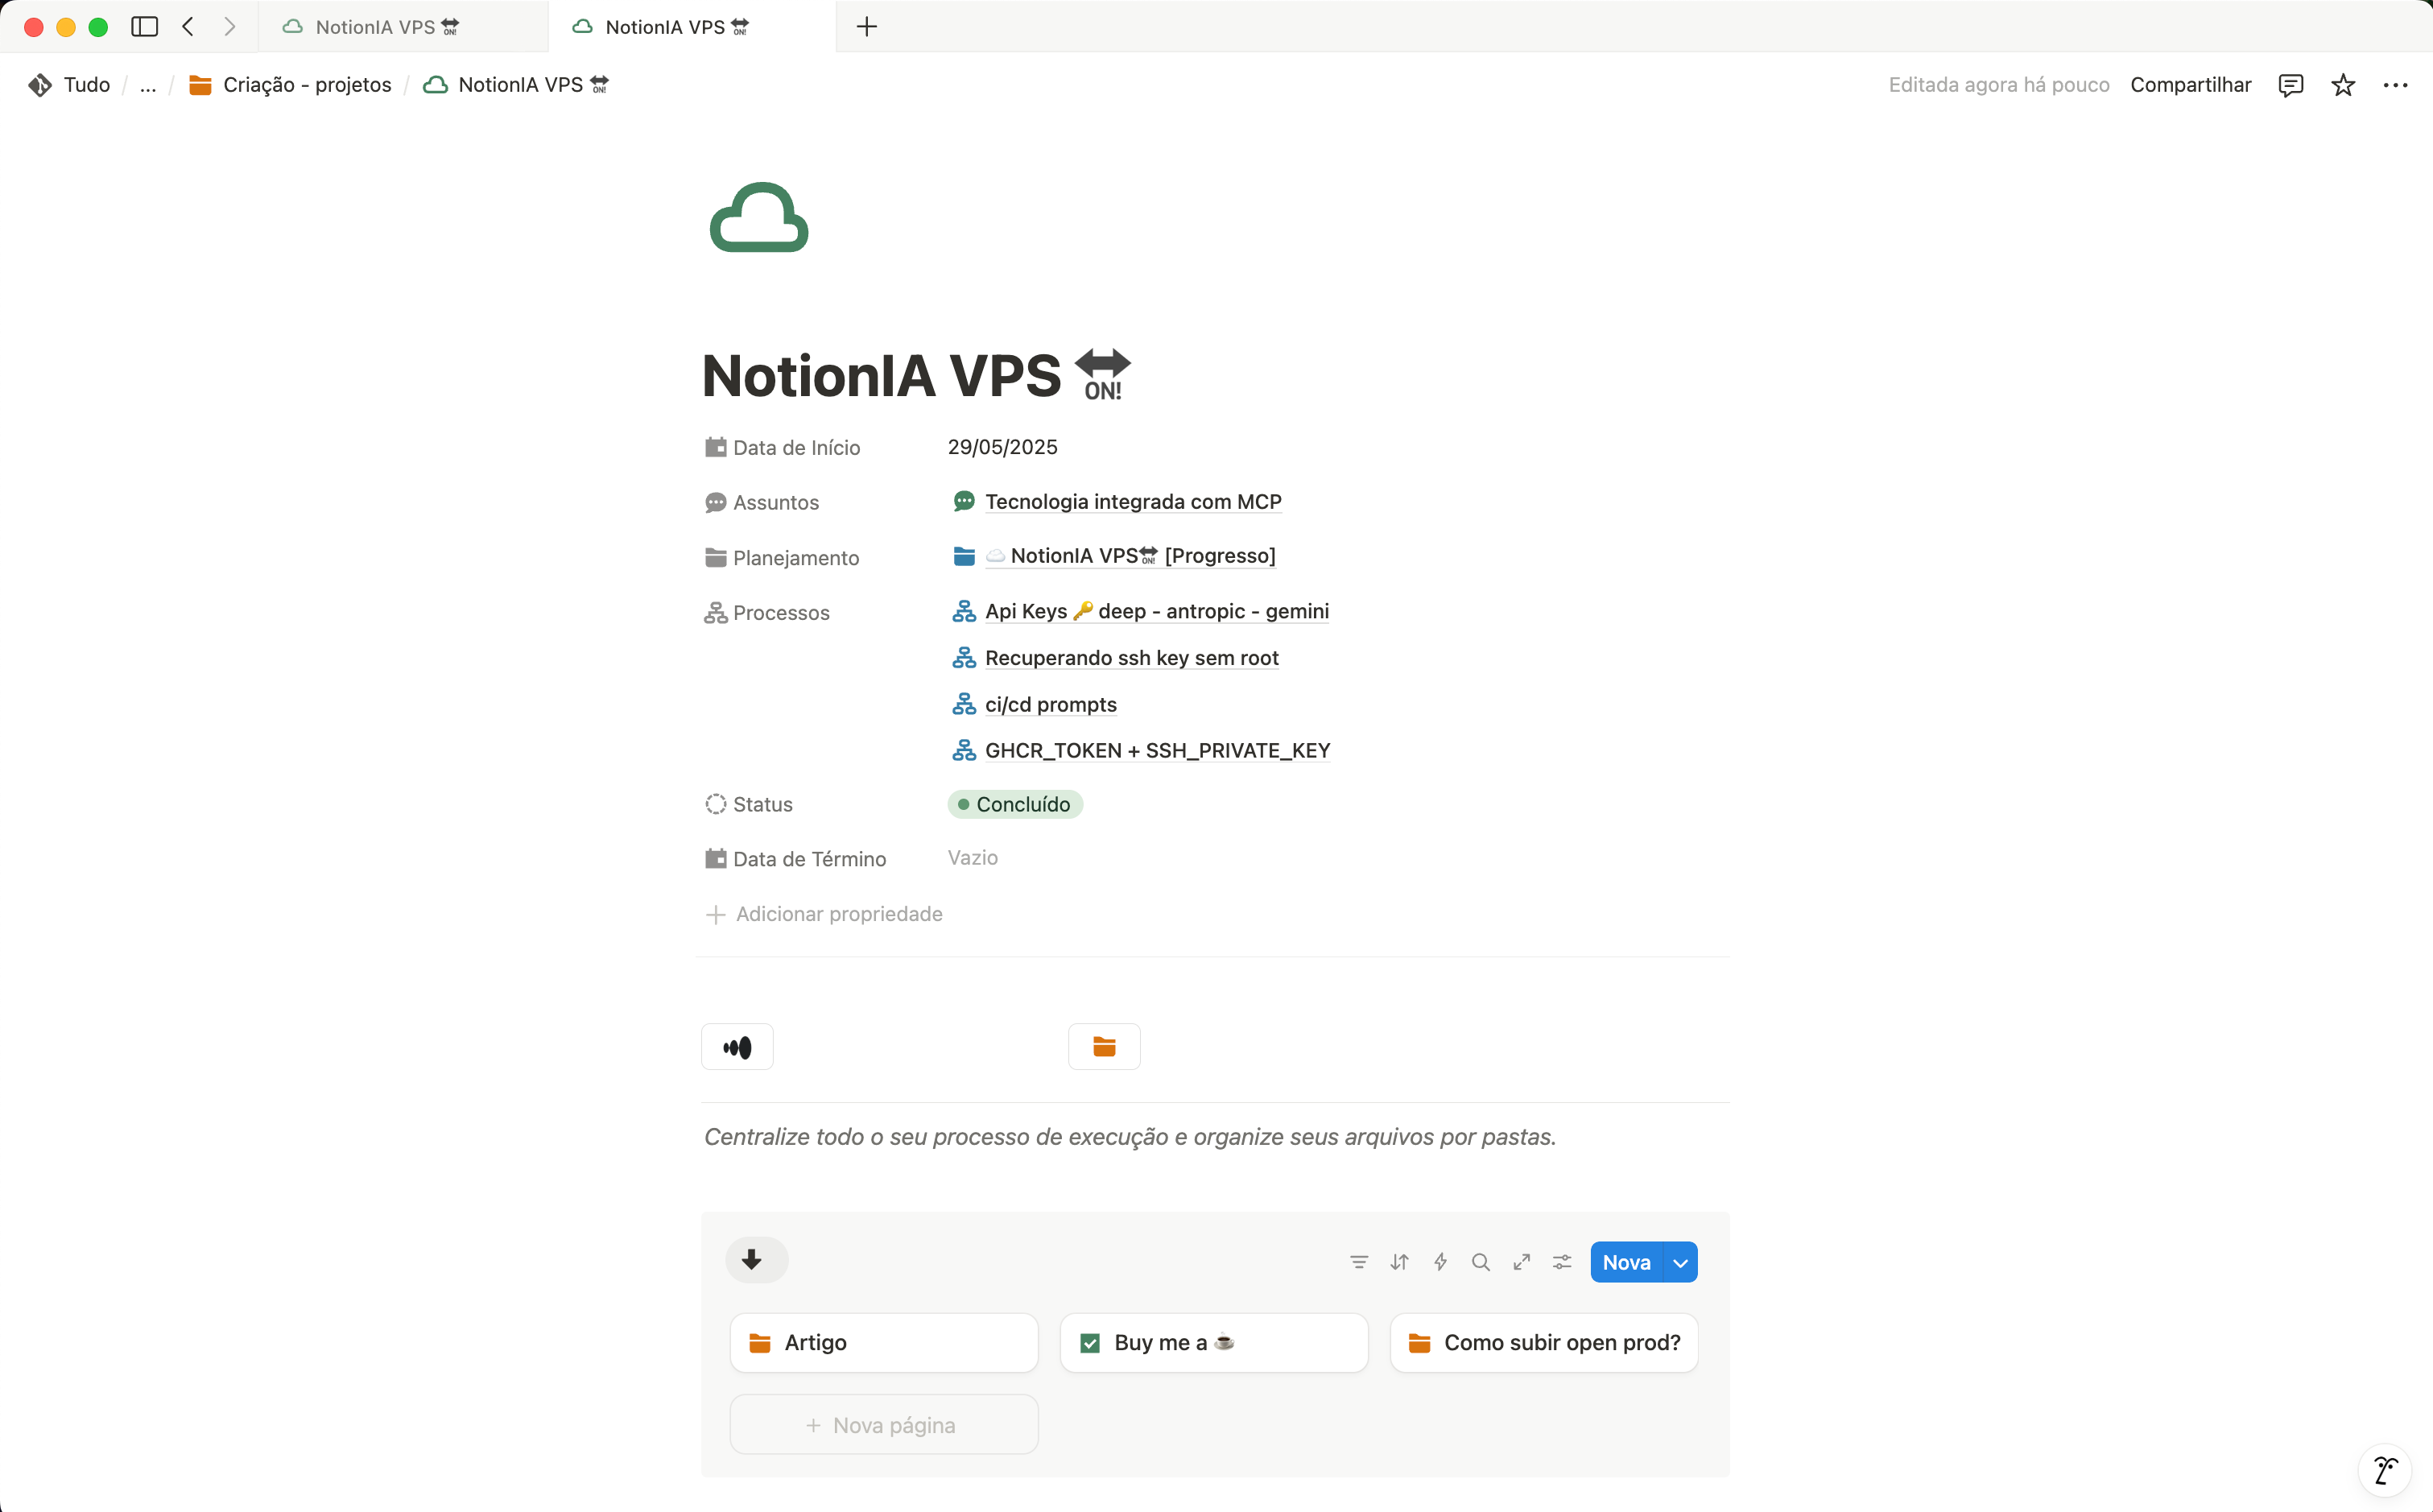2433x1512 pixels.
Task: Open Criação - projetos breadcrumb
Action: [291, 85]
